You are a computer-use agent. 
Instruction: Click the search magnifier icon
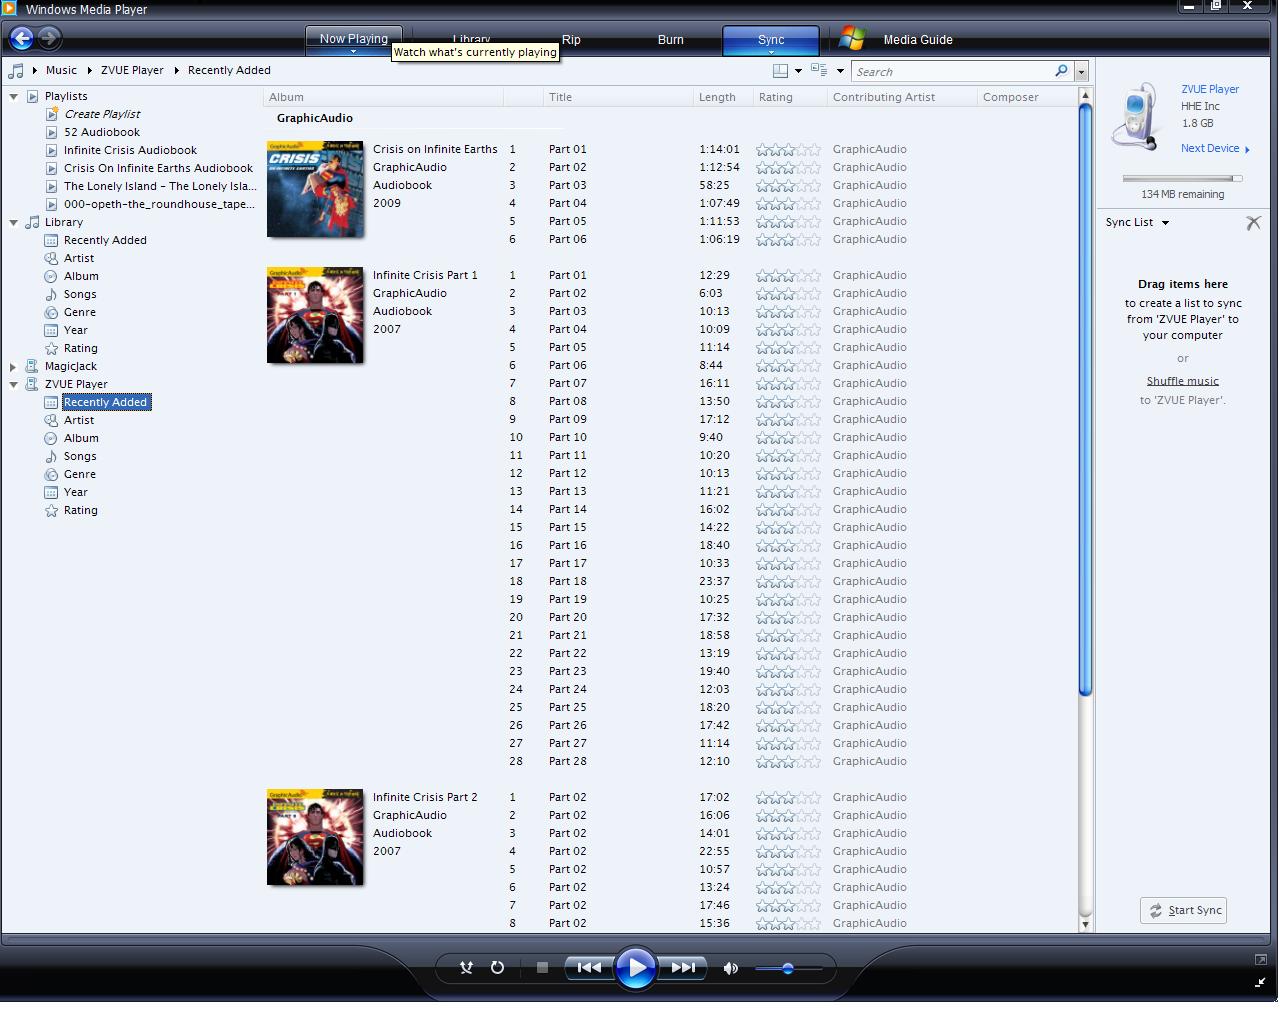pos(1061,71)
